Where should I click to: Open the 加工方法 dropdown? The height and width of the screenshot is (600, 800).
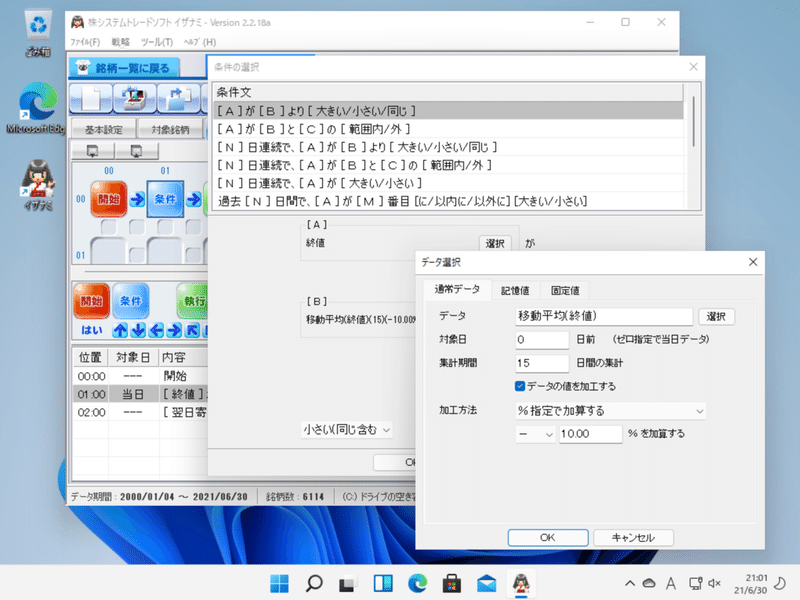611,411
